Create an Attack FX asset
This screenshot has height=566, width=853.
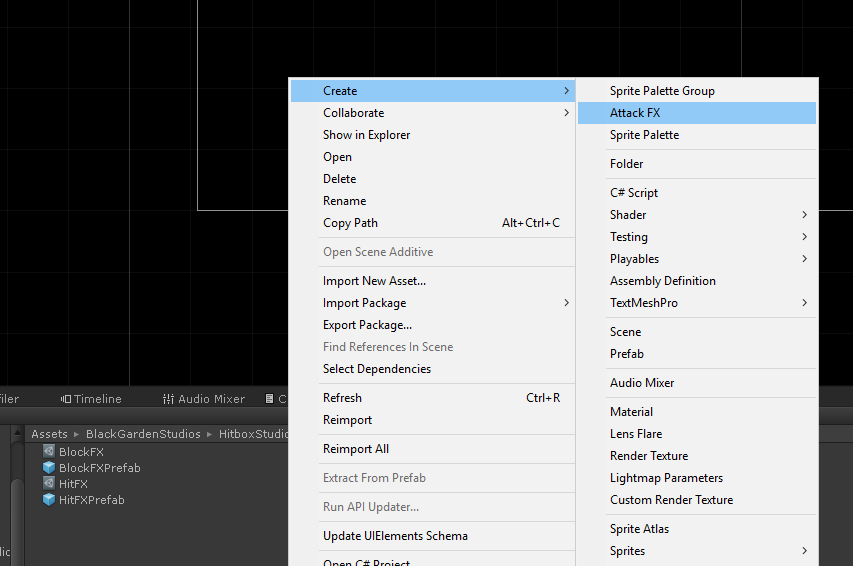(697, 113)
